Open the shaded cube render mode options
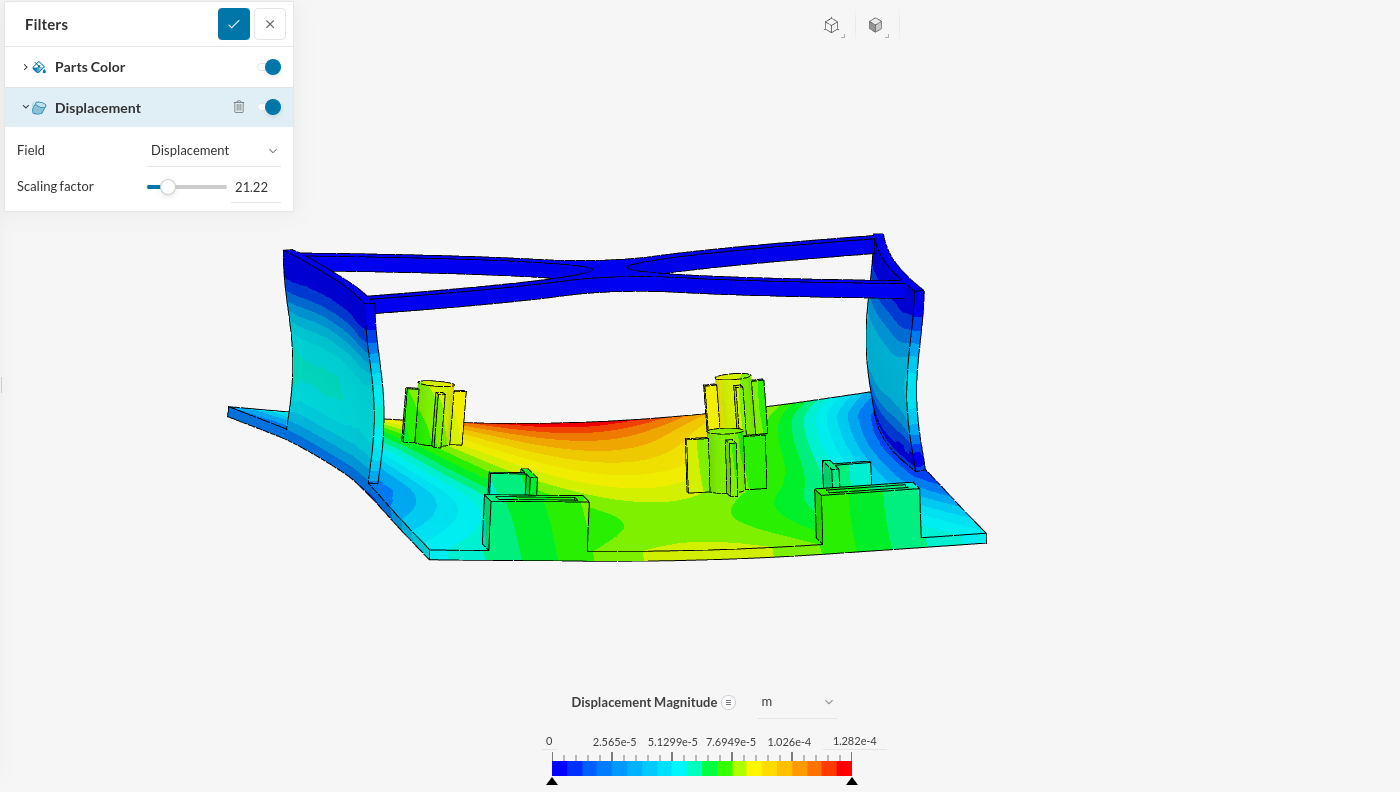Viewport: 1400px width, 792px height. tap(876, 26)
